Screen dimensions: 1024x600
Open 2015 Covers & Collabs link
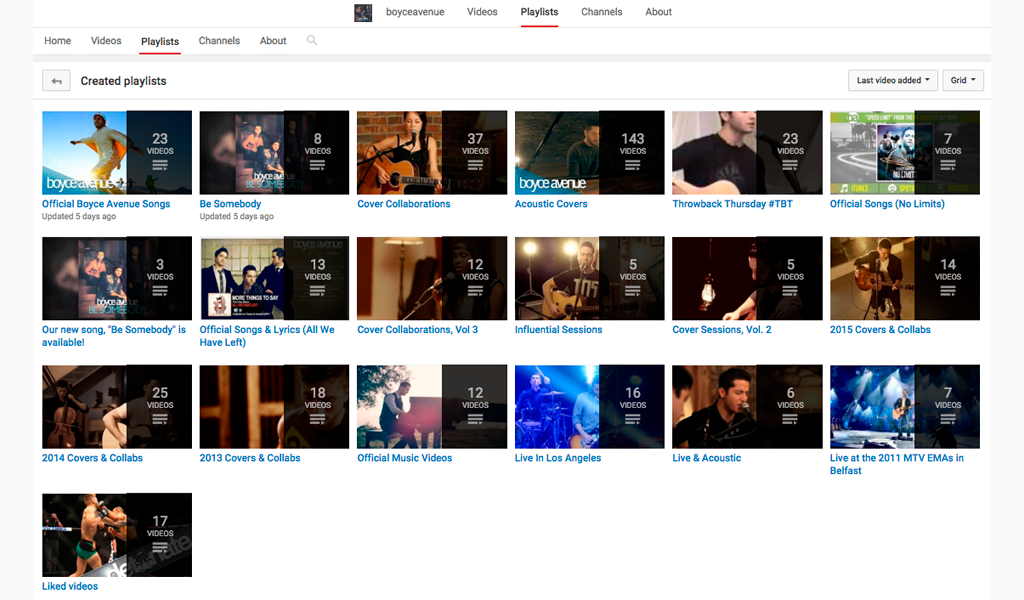(880, 330)
